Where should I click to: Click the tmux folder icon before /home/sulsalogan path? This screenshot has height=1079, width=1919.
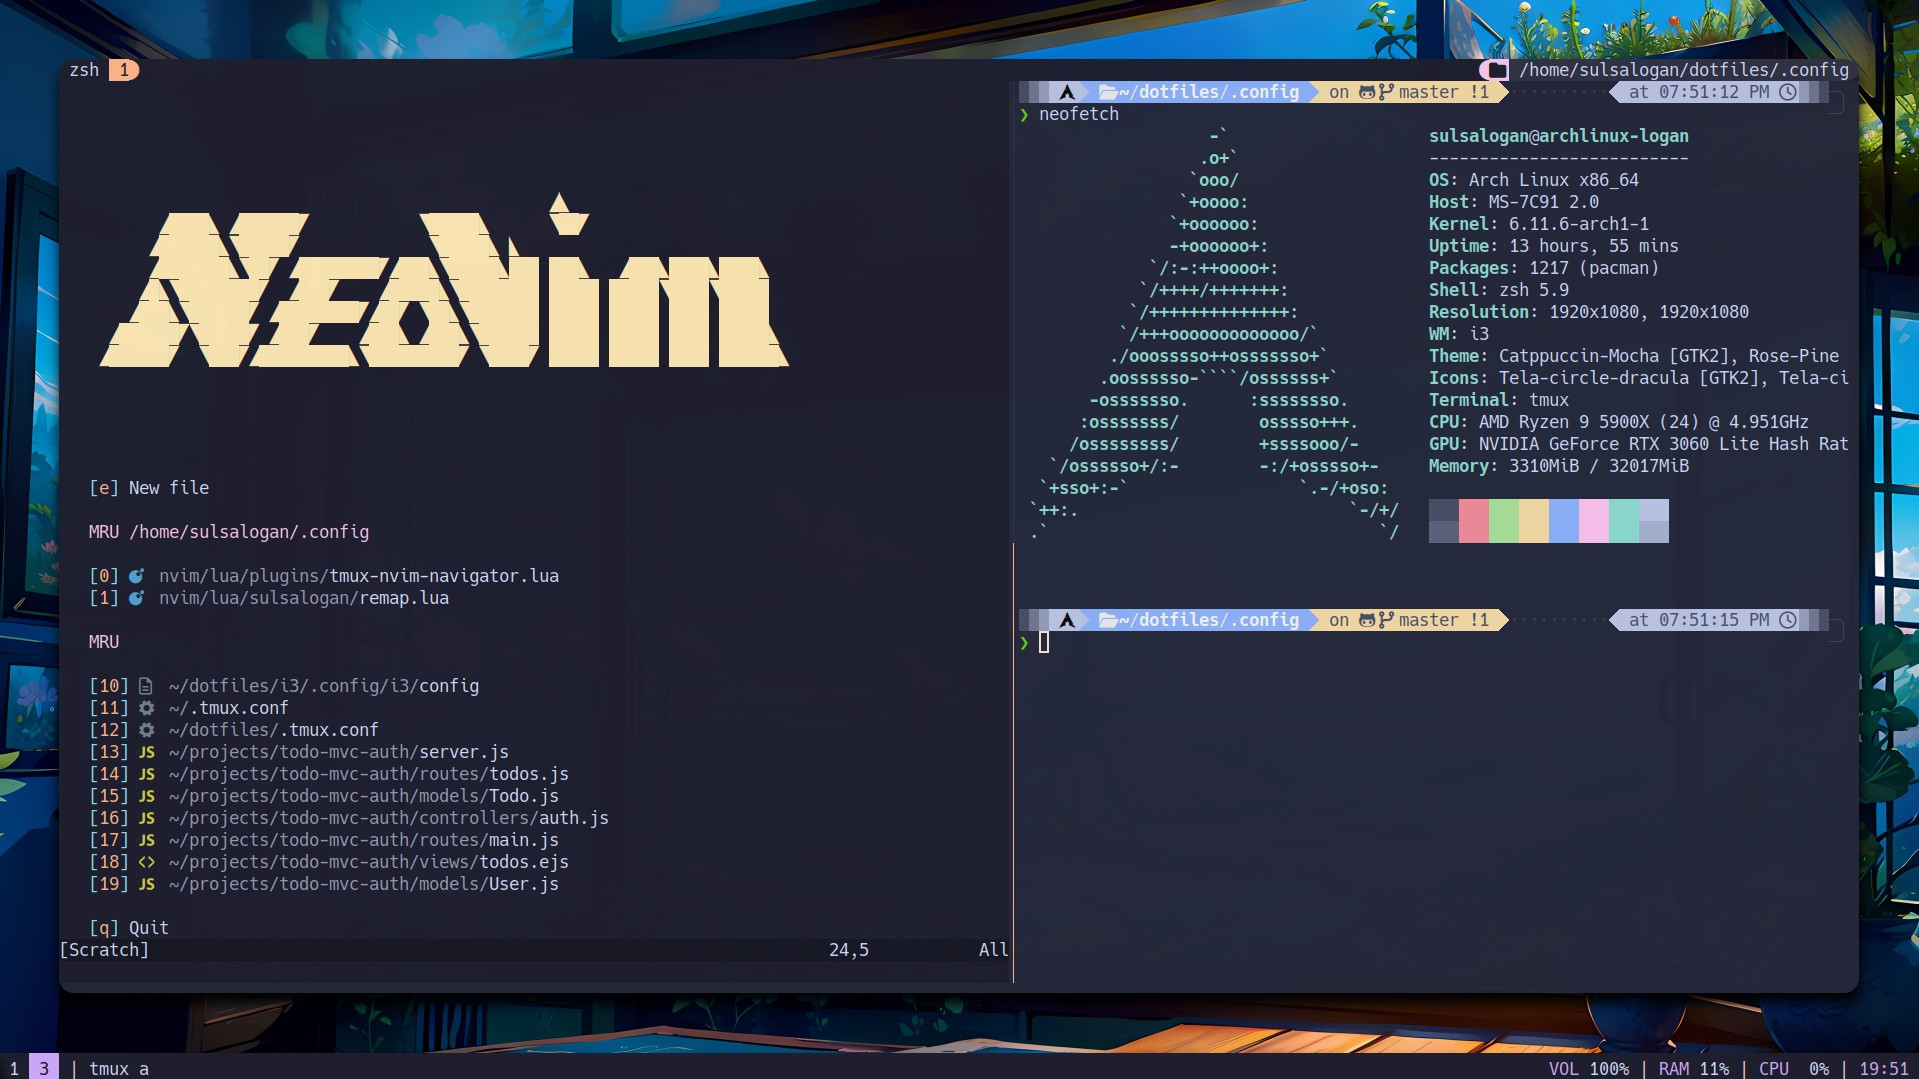tap(1497, 70)
